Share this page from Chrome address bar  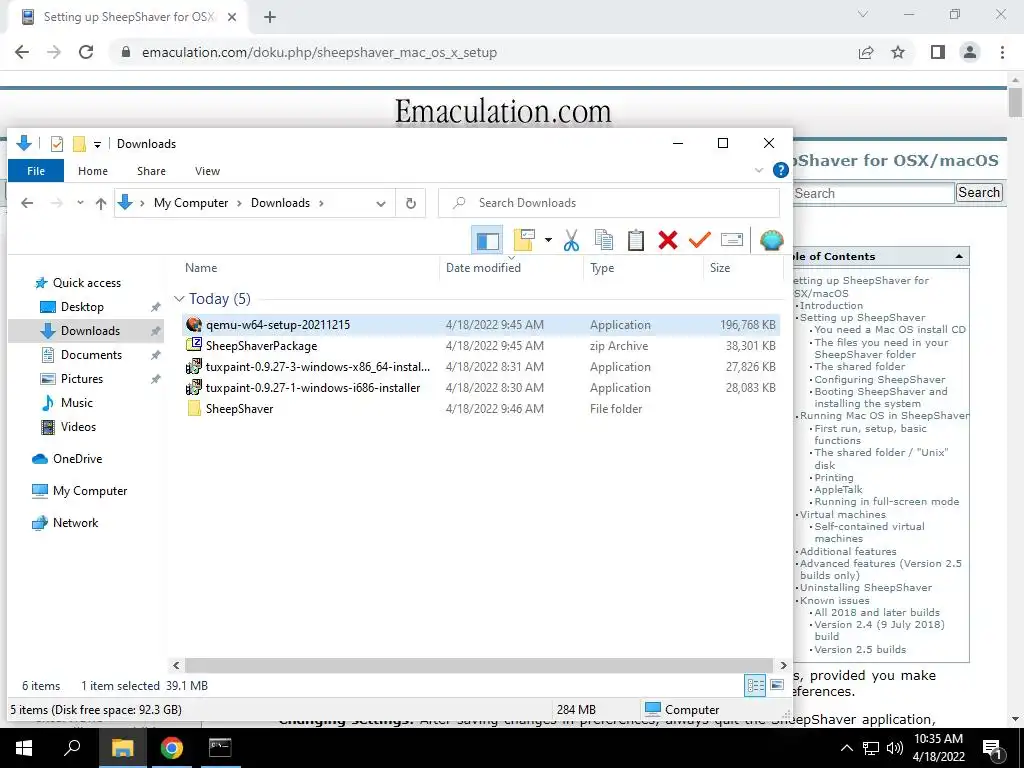tap(866, 52)
